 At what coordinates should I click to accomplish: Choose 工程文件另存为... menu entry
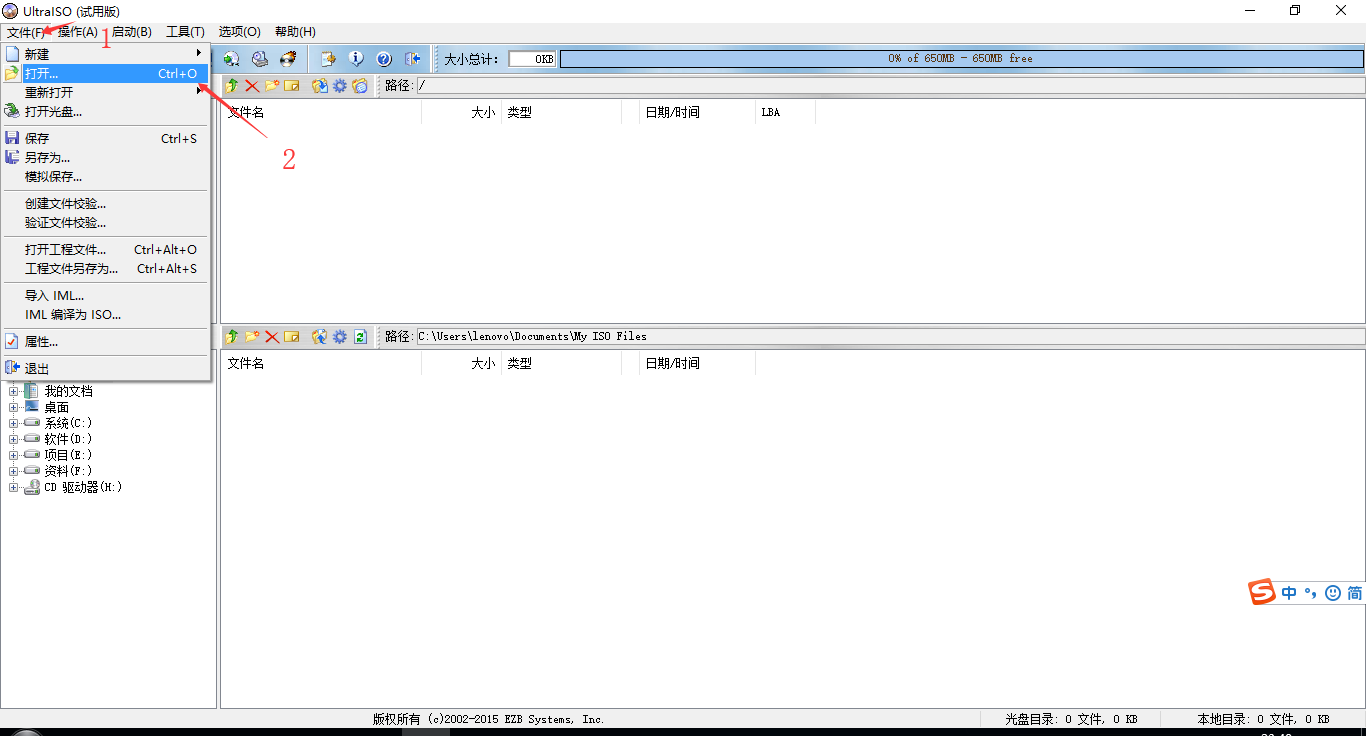click(x=105, y=268)
